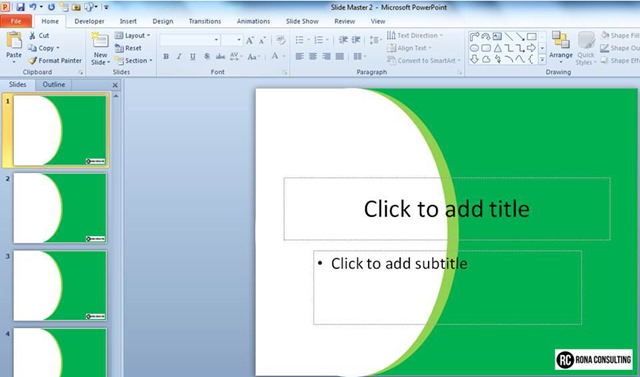Viewport: 640px width, 377px height.
Task: Open the Design tab
Action: (x=163, y=21)
